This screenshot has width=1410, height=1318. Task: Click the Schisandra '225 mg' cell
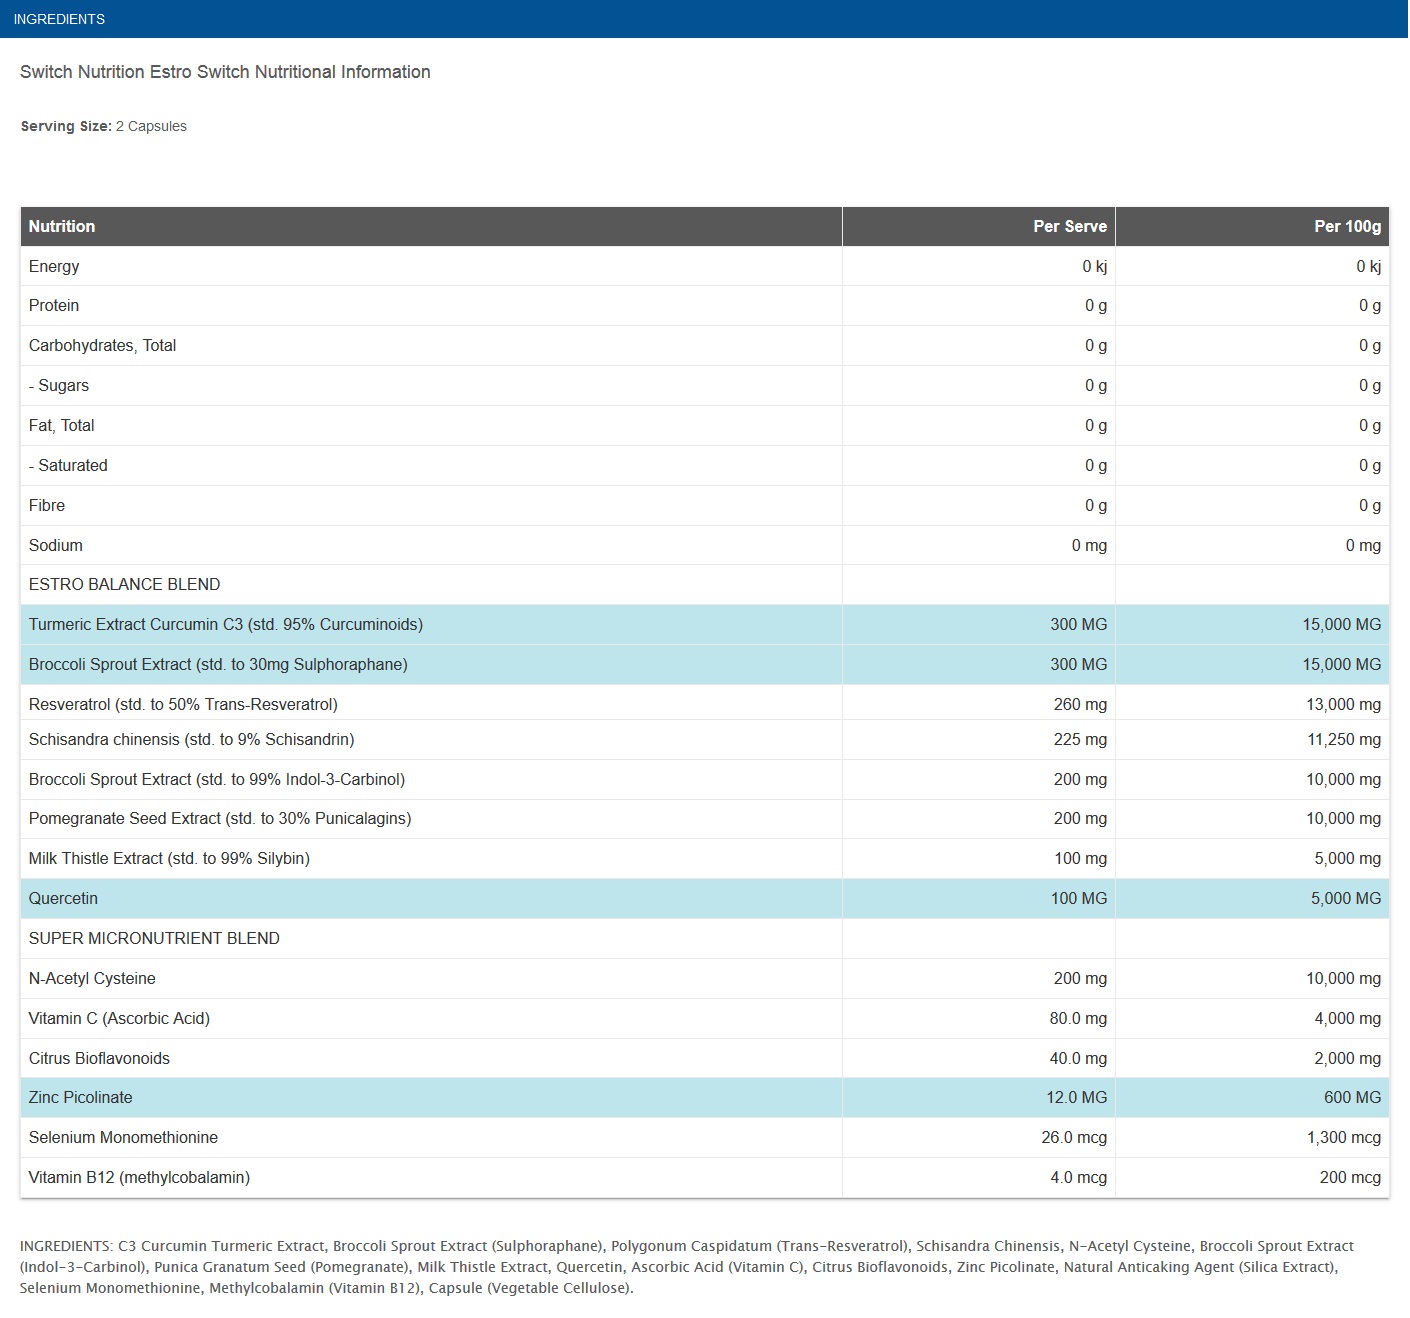979,740
